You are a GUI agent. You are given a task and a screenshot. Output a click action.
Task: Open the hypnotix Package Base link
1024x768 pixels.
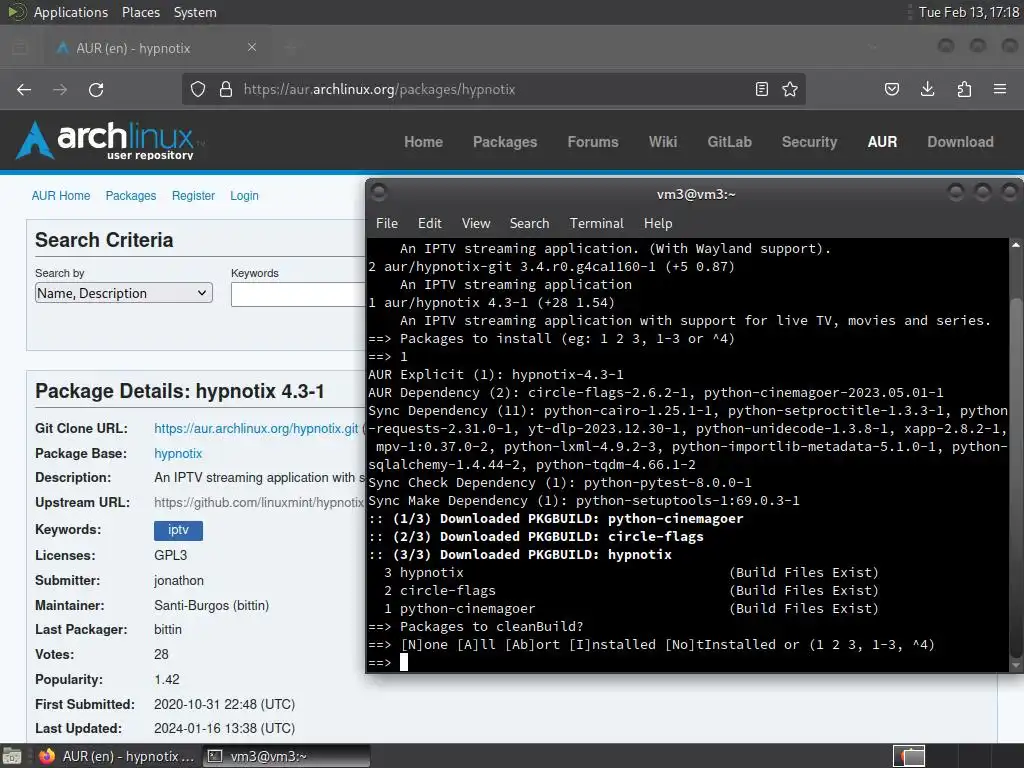click(x=178, y=453)
